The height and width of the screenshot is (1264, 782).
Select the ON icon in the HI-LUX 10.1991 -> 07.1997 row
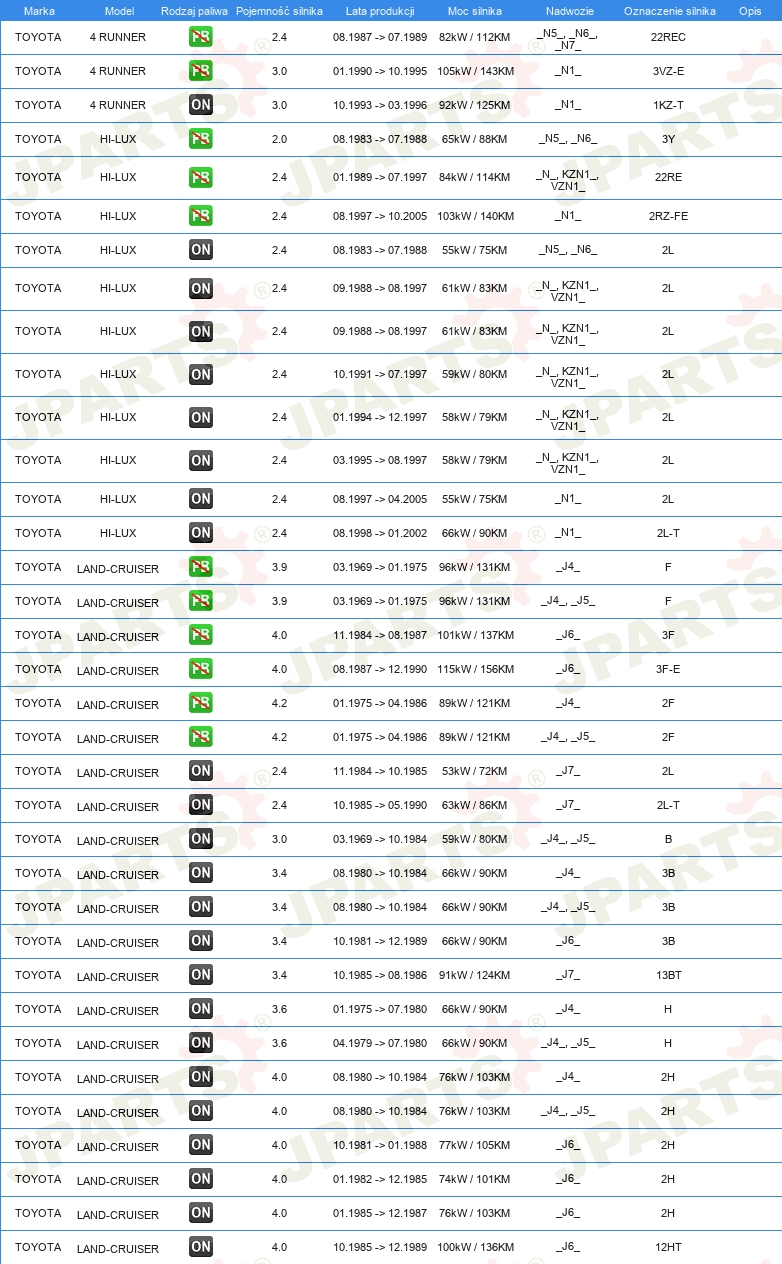pyautogui.click(x=200, y=374)
